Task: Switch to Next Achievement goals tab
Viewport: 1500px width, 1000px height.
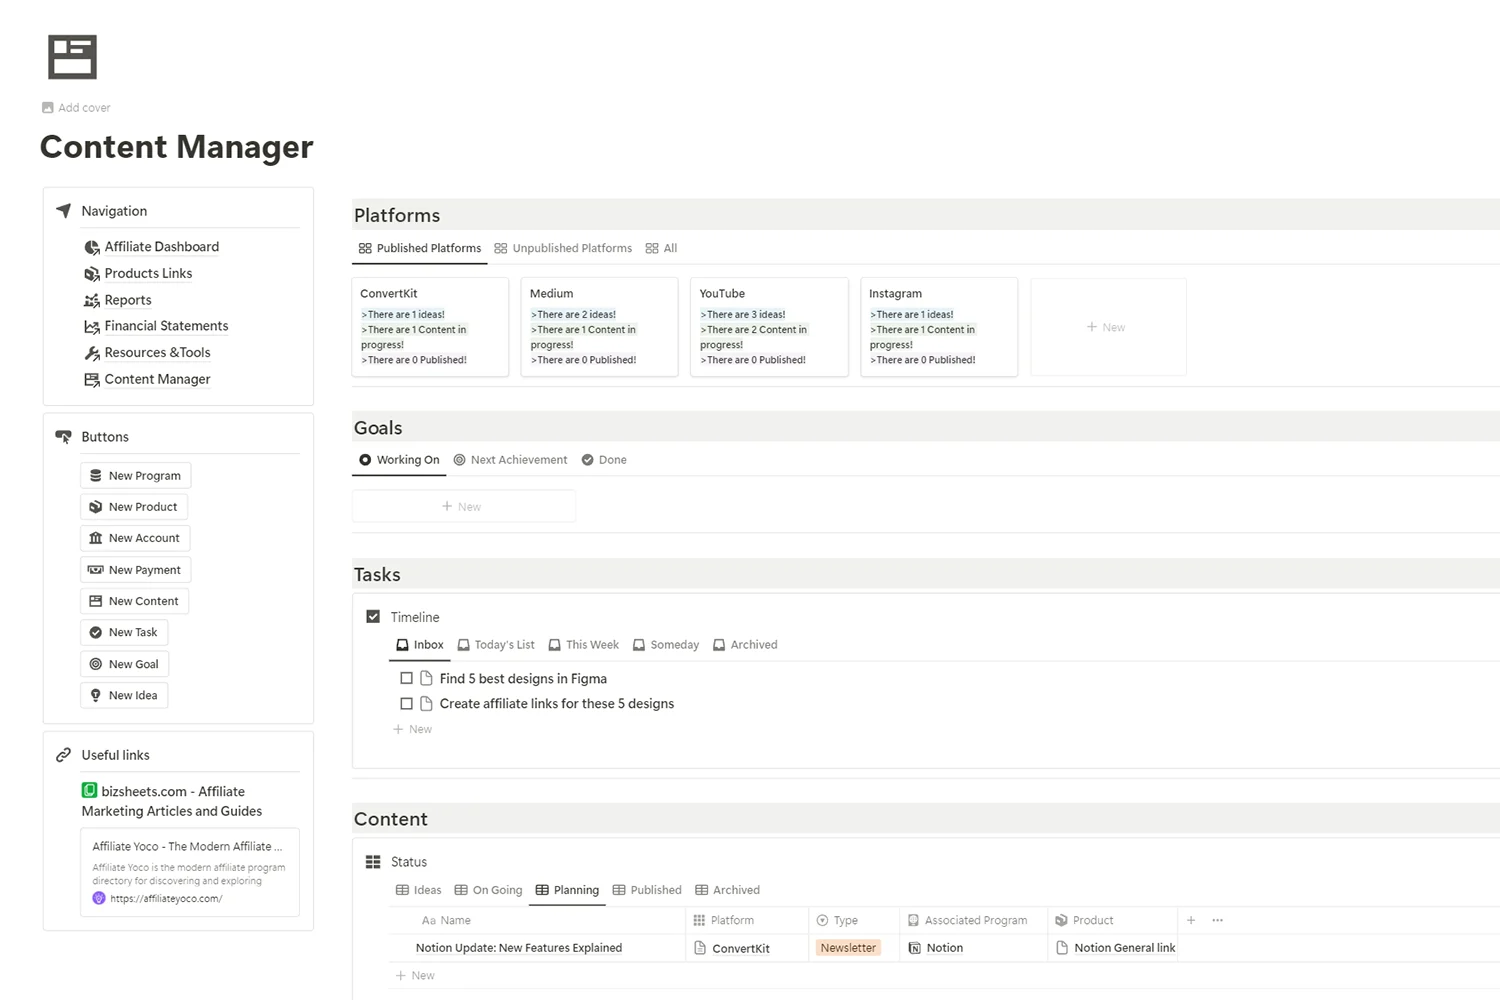Action: coord(510,460)
